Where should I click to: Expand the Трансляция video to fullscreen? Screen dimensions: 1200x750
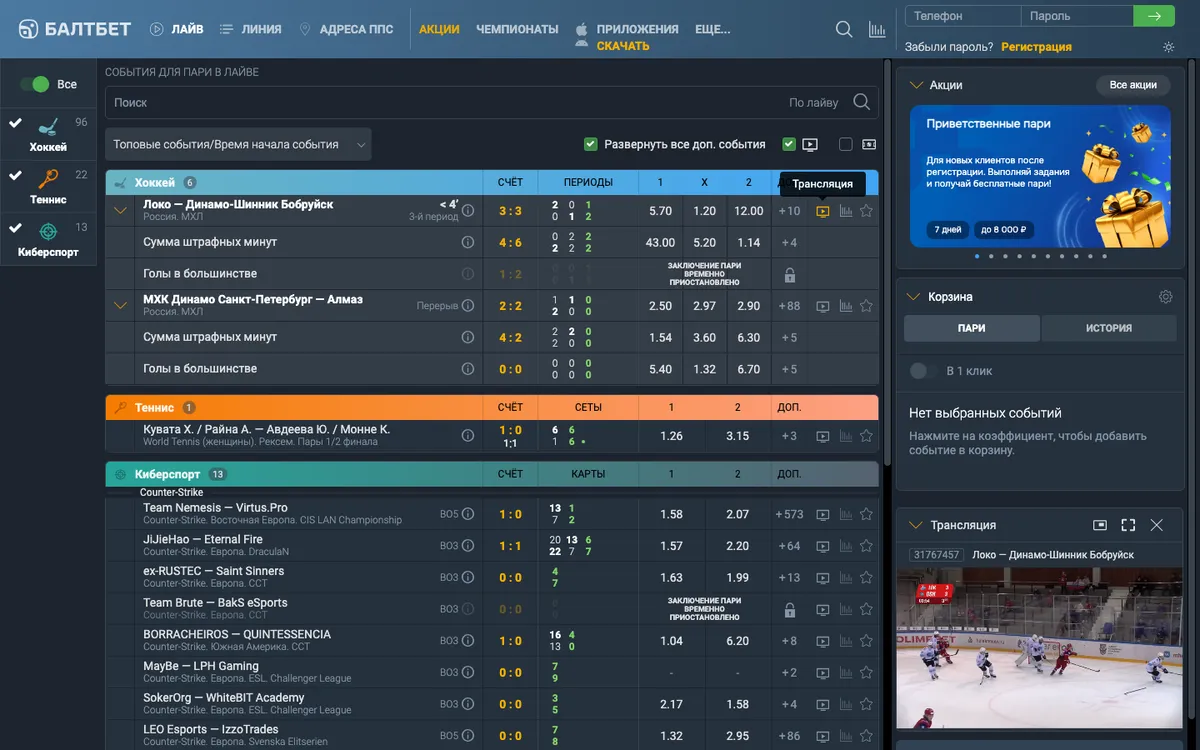[x=1128, y=525]
